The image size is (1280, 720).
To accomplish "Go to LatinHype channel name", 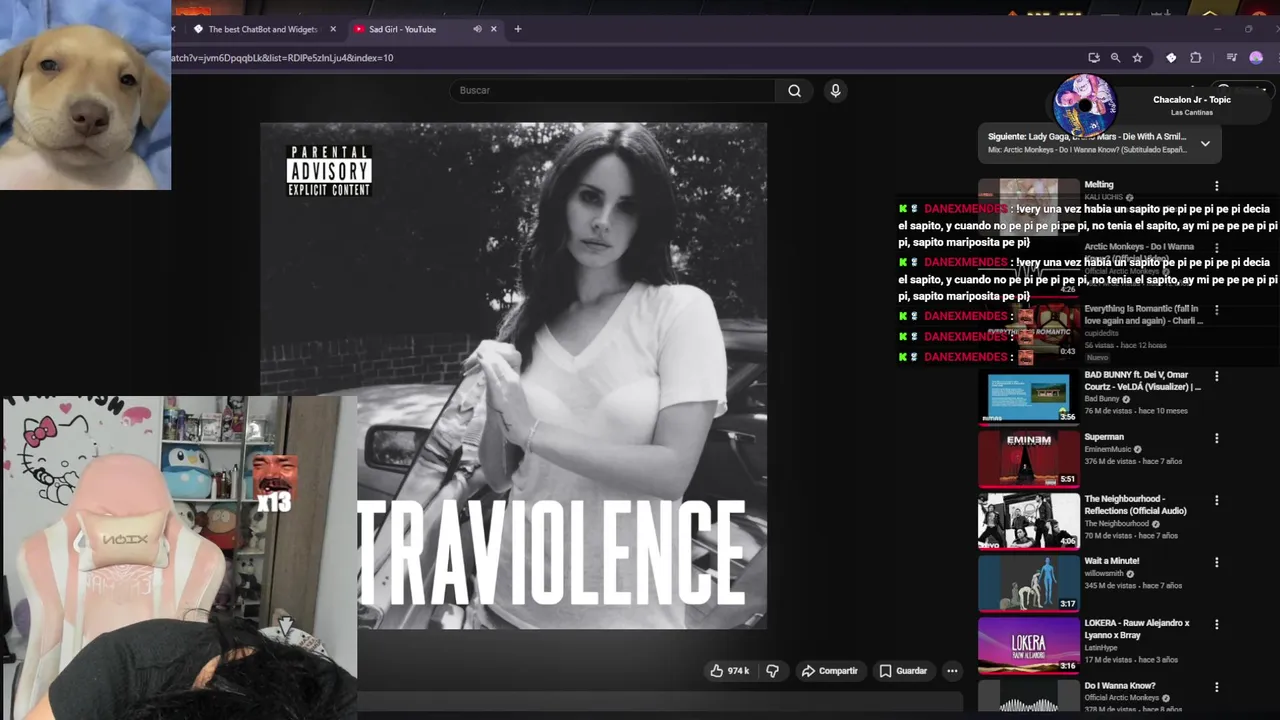I will click(1101, 648).
